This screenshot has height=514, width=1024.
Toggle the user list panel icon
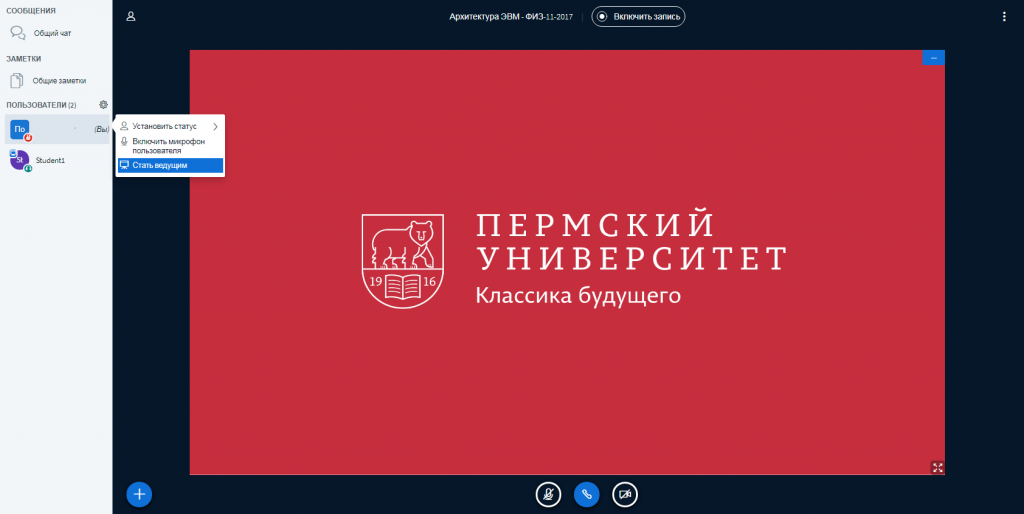click(x=131, y=16)
